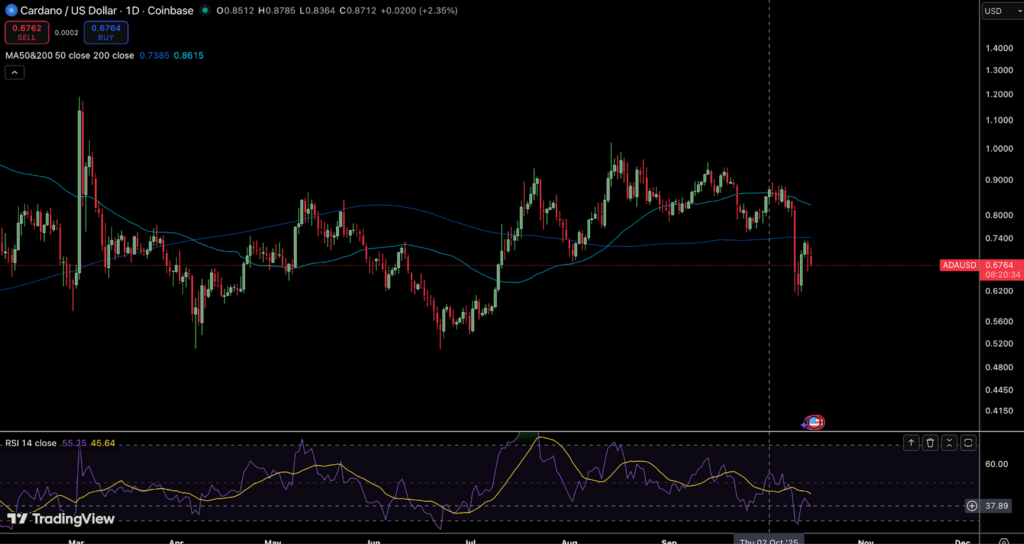Click the ADAUSD price label tag
The image size is (1024, 544).
coord(959,265)
